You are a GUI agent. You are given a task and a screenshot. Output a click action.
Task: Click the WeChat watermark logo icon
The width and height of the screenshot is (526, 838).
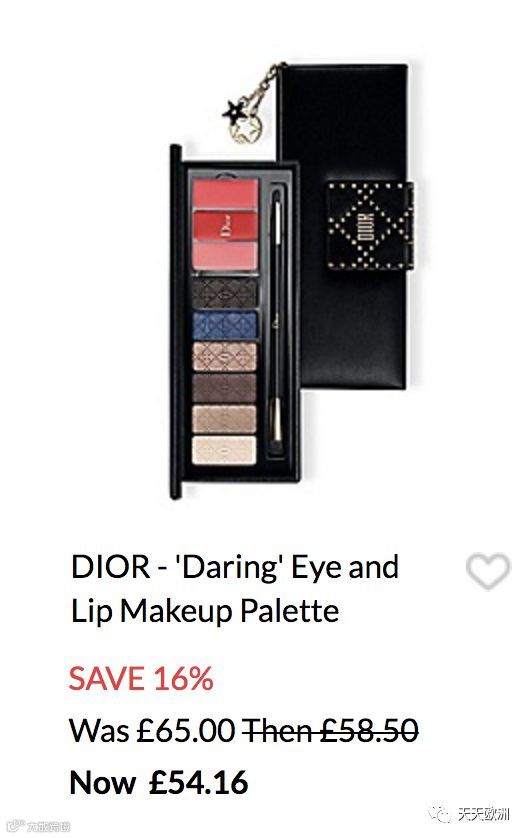(x=442, y=814)
